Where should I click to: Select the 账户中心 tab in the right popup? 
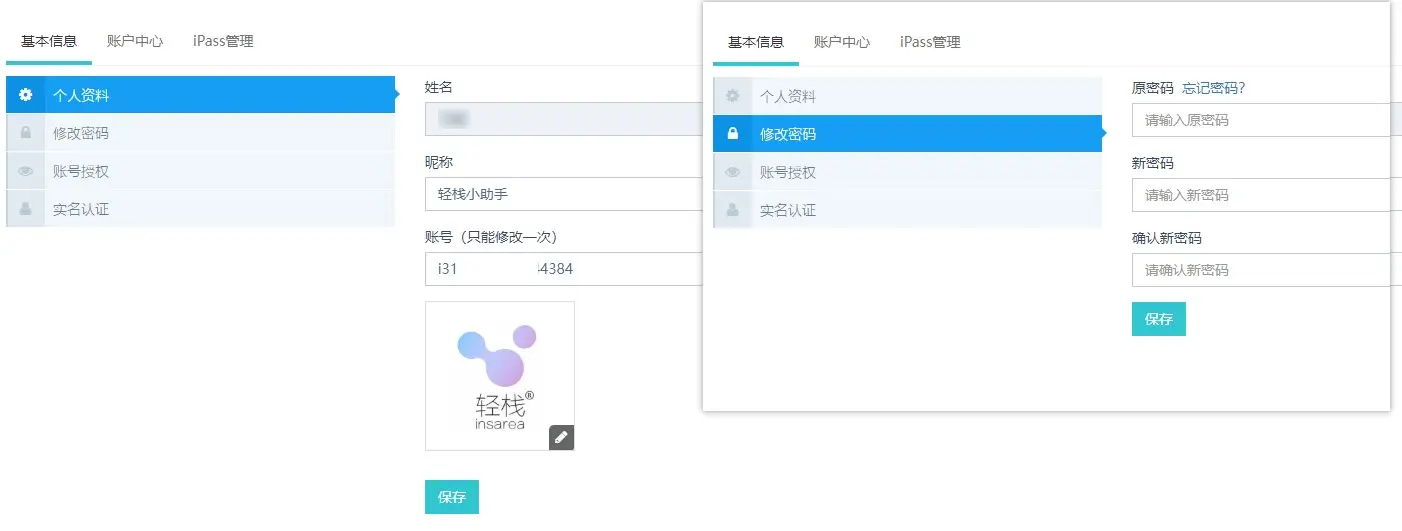pyautogui.click(x=842, y=42)
